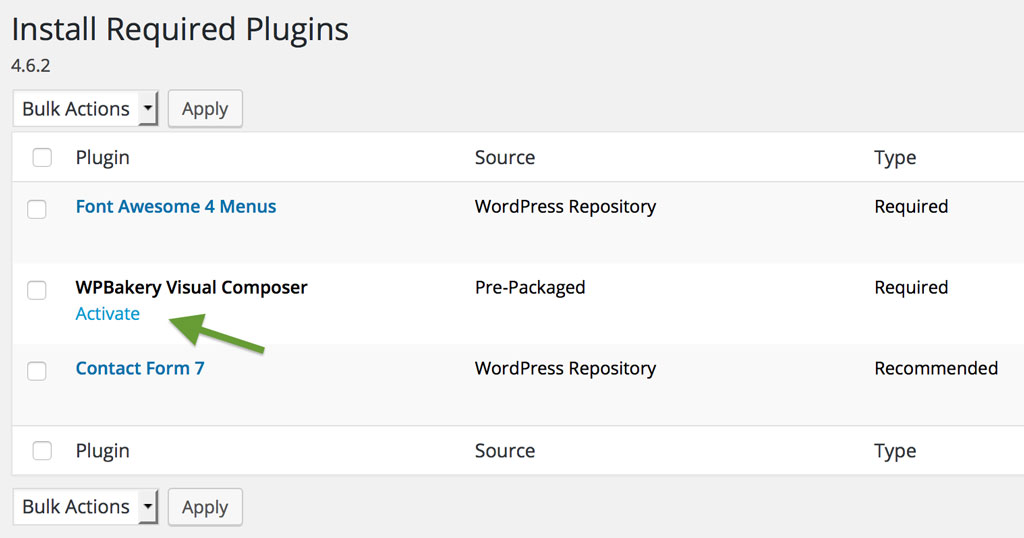Check the select-all checkbox in table footer
Image resolution: width=1024 pixels, height=538 pixels.
pyautogui.click(x=42, y=451)
